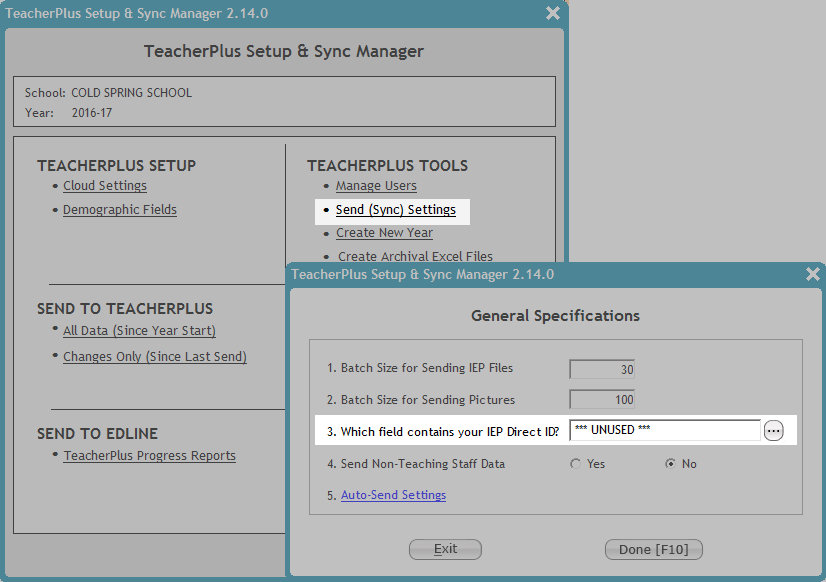826x582 pixels.
Task: Open Demographic Fields link
Action: point(120,210)
